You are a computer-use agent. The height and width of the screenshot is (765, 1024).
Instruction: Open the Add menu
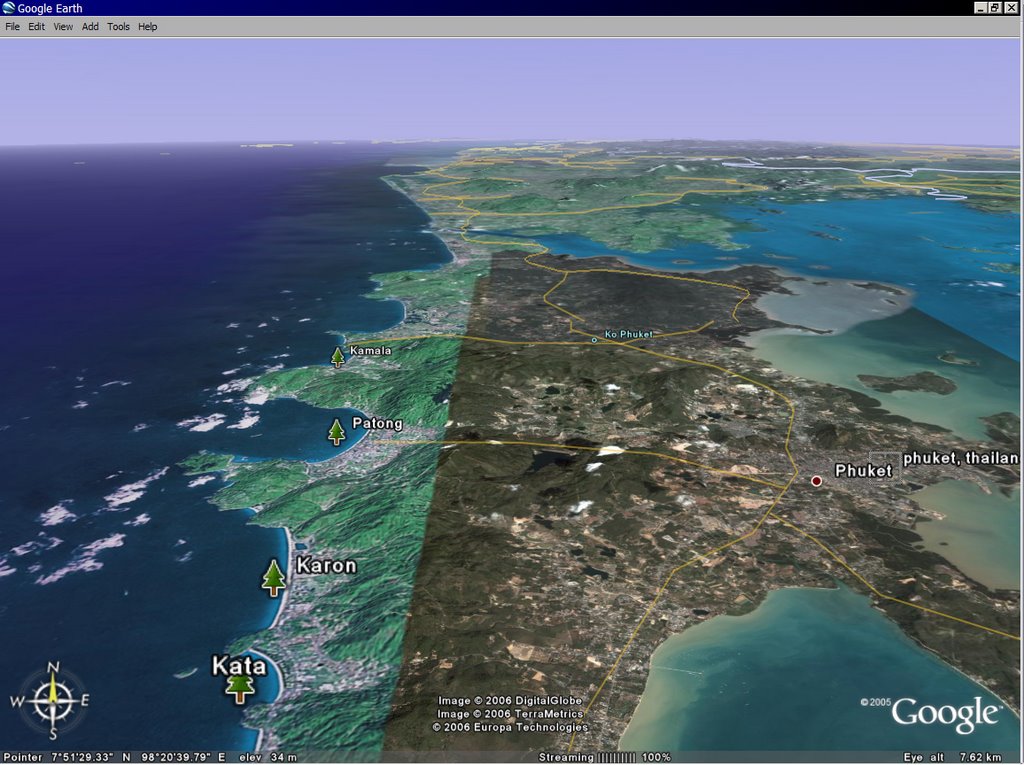(90, 27)
